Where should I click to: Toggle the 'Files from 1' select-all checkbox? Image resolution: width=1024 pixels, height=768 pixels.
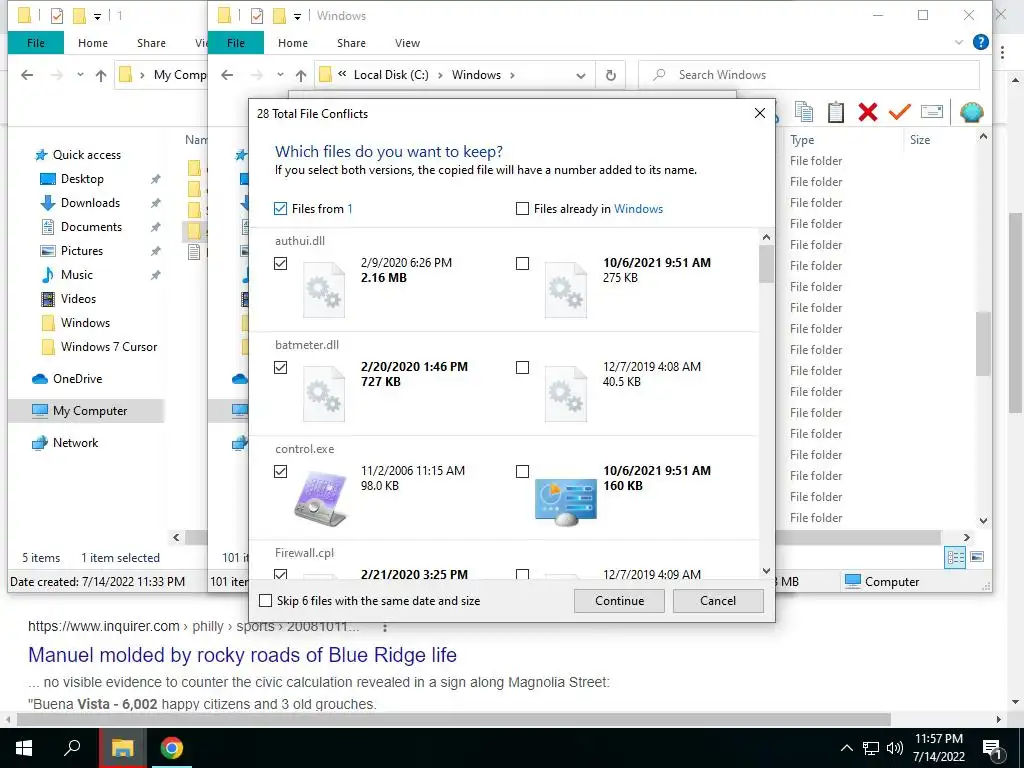click(x=280, y=208)
